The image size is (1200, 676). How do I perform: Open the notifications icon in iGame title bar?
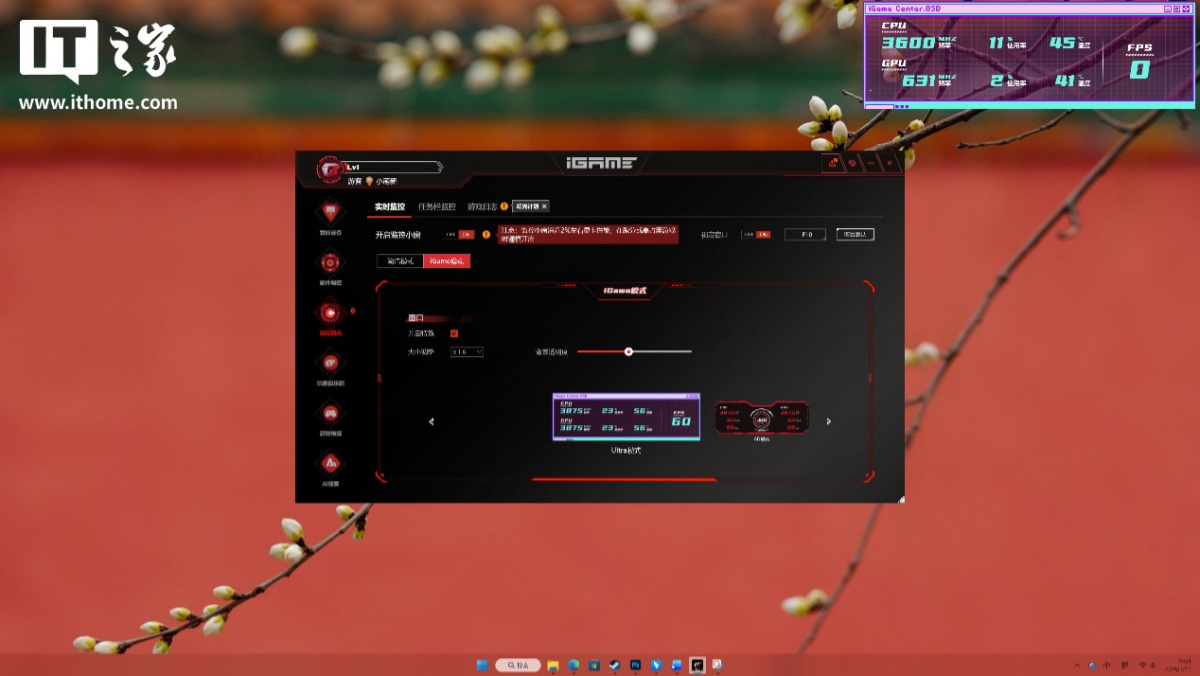[x=832, y=163]
